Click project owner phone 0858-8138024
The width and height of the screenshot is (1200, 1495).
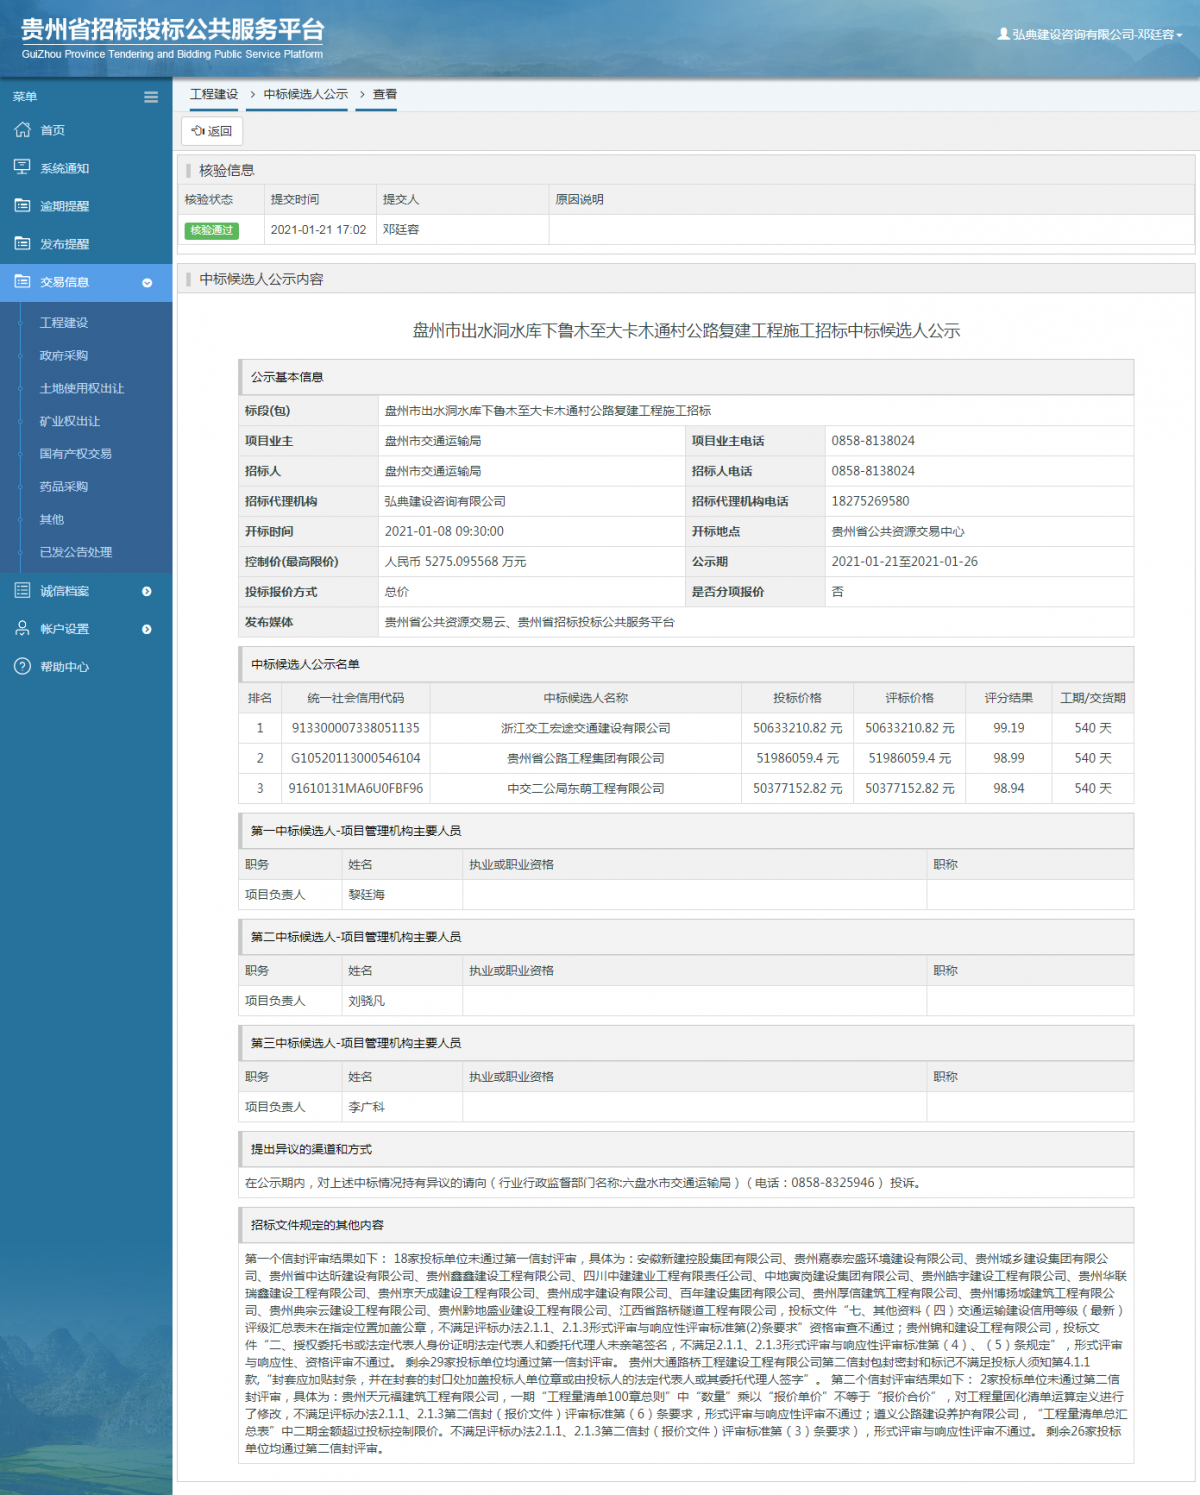tap(873, 441)
